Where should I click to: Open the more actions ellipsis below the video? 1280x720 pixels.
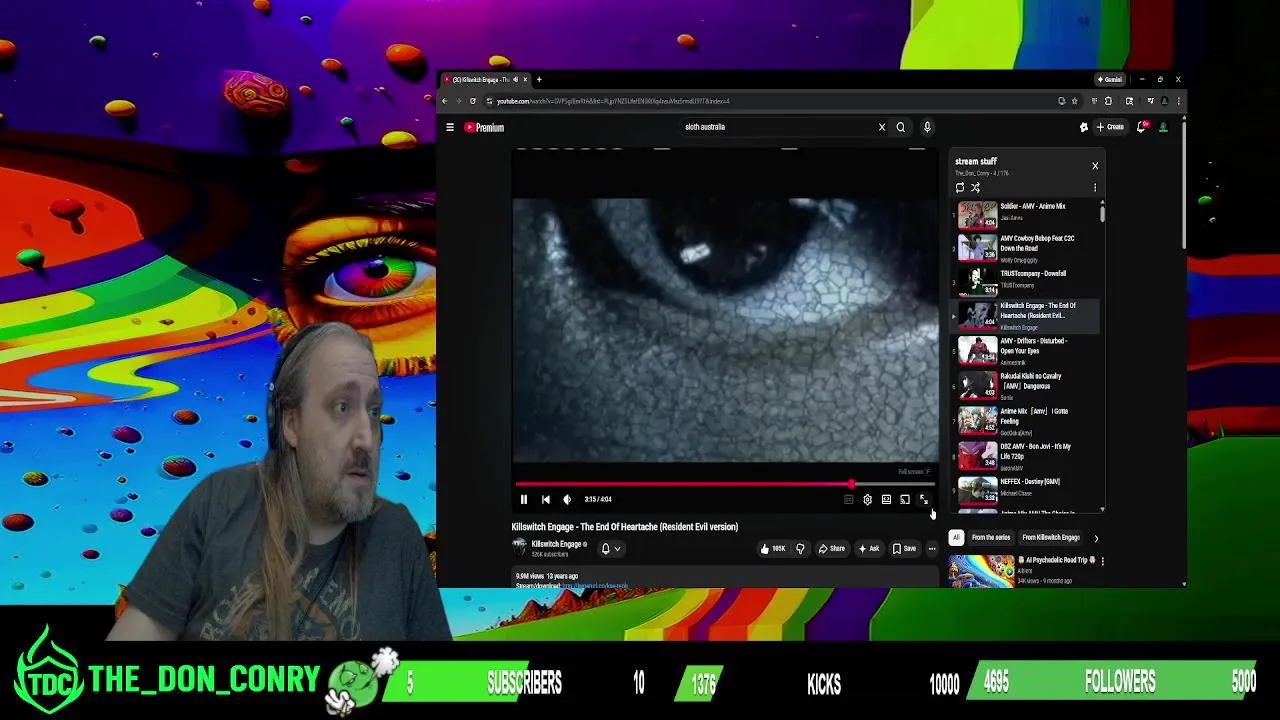point(932,548)
